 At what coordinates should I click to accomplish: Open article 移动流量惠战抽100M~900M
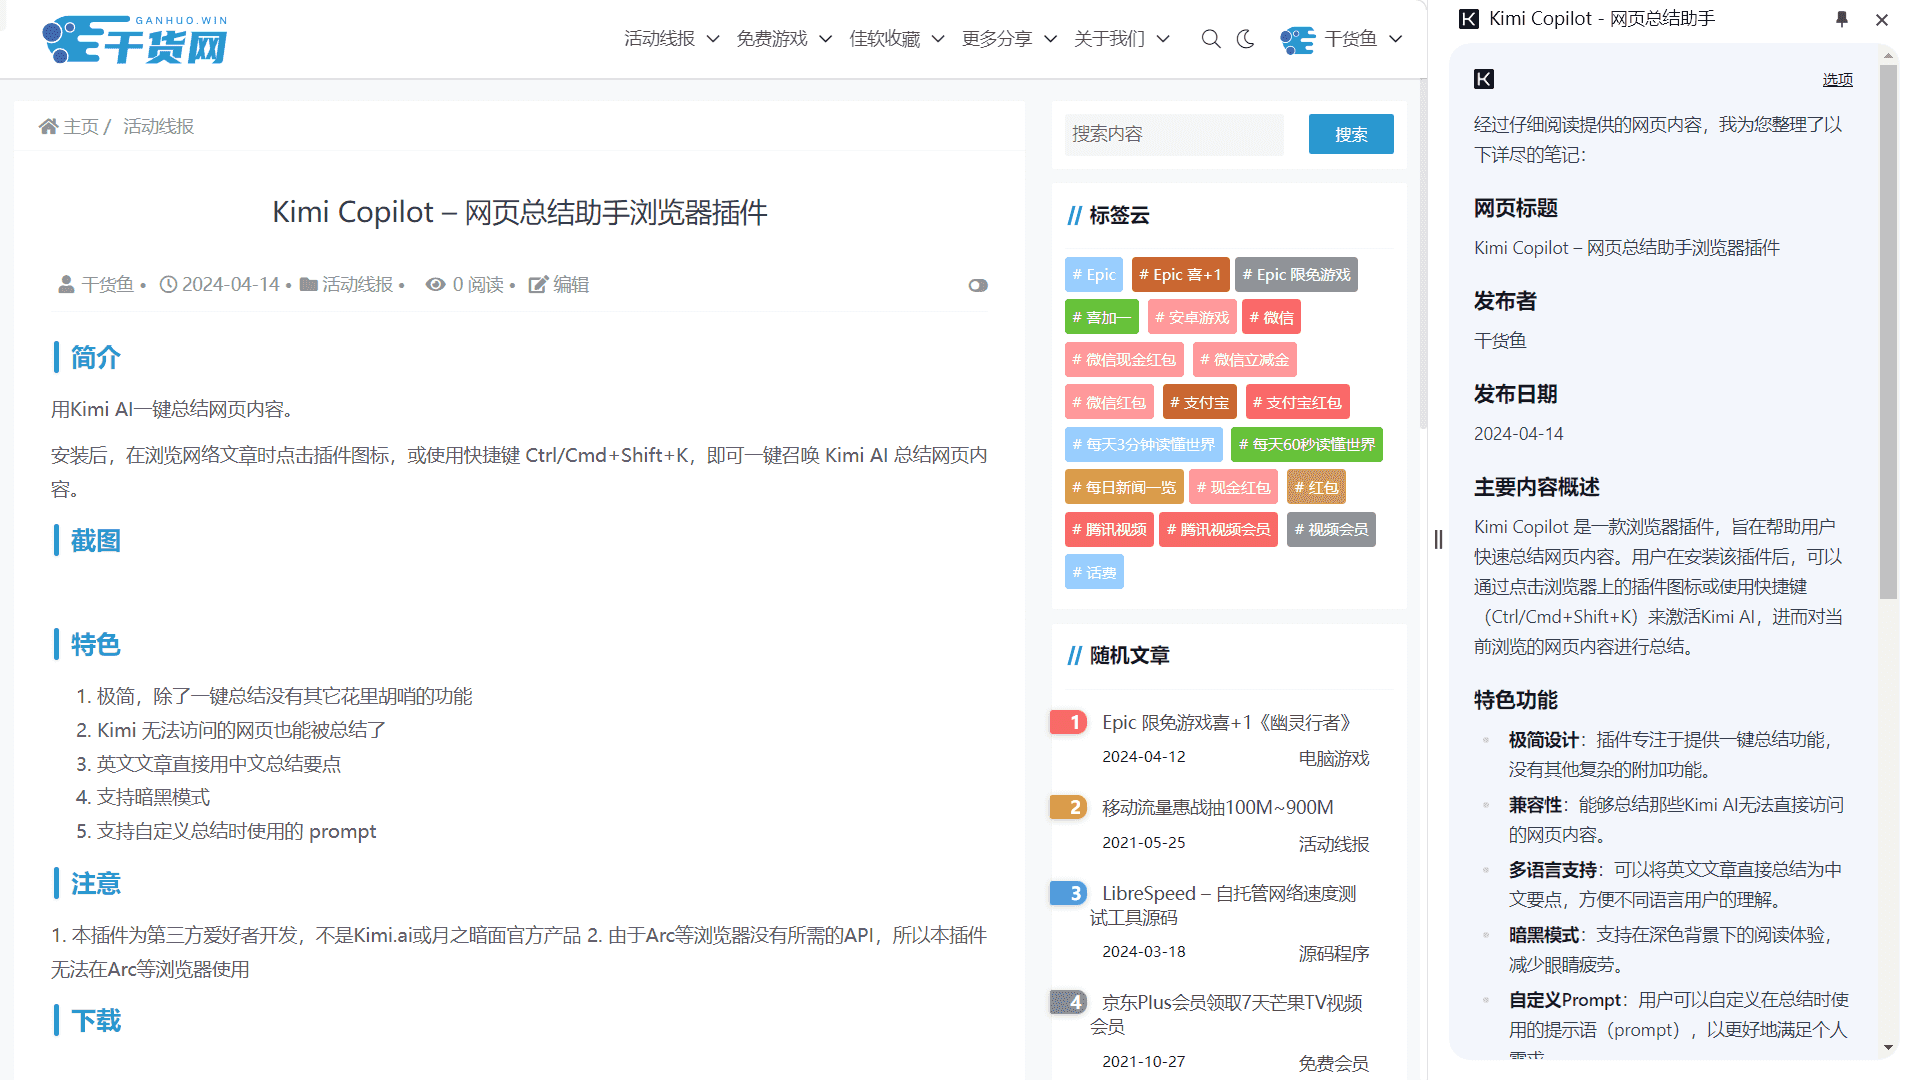click(x=1218, y=807)
